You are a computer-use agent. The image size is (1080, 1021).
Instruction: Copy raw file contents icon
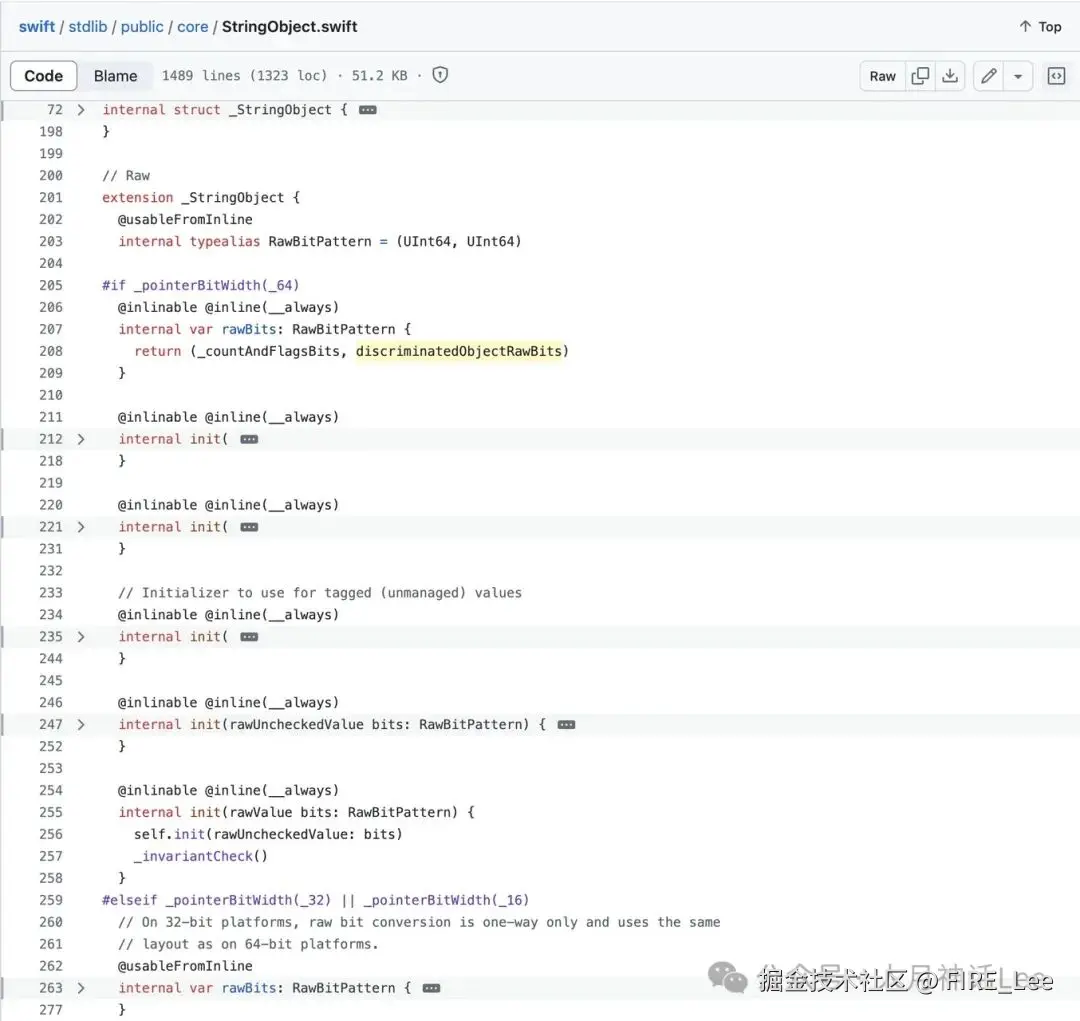(x=920, y=76)
